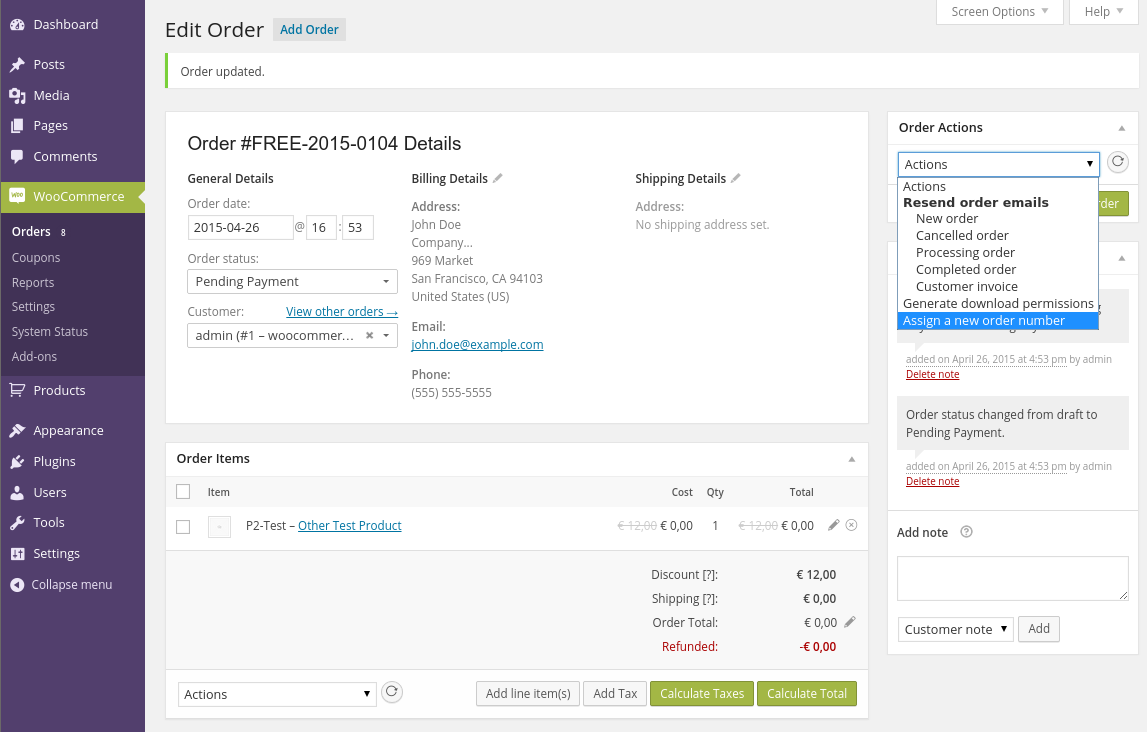The height and width of the screenshot is (732, 1147).
Task: Click the edit pencil beside Shipping Details
Action: click(x=736, y=178)
